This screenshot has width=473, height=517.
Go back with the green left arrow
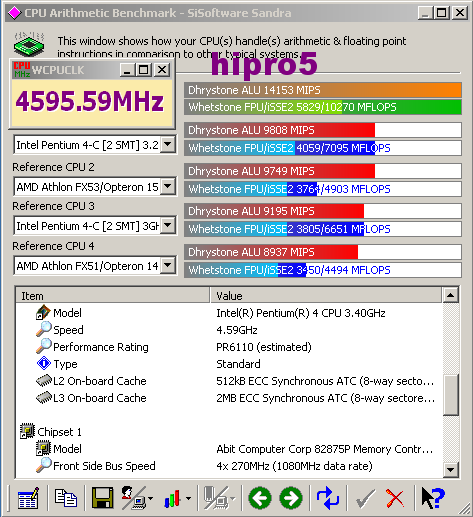click(260, 498)
